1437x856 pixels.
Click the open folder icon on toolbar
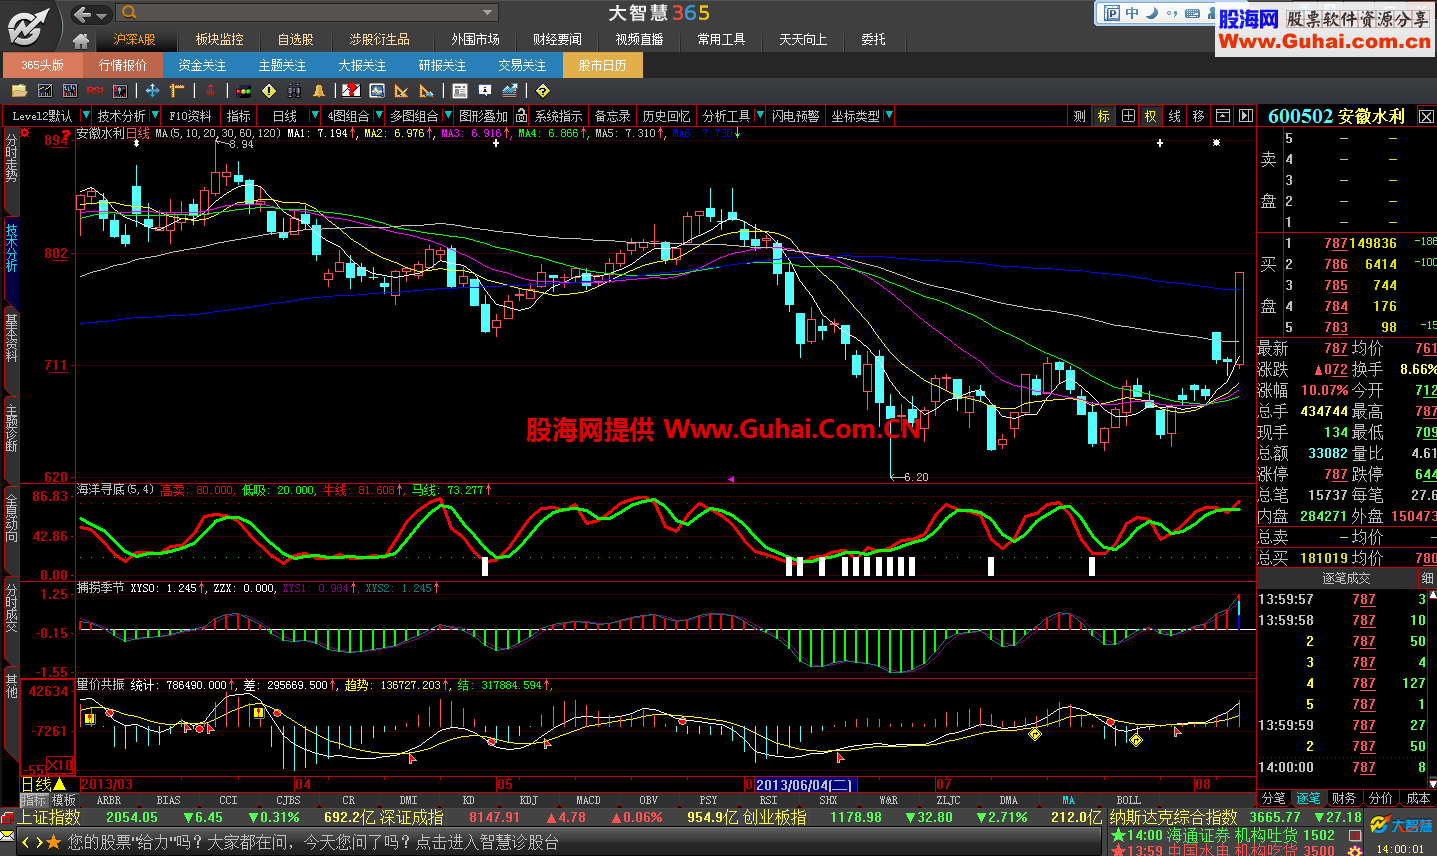(18, 91)
